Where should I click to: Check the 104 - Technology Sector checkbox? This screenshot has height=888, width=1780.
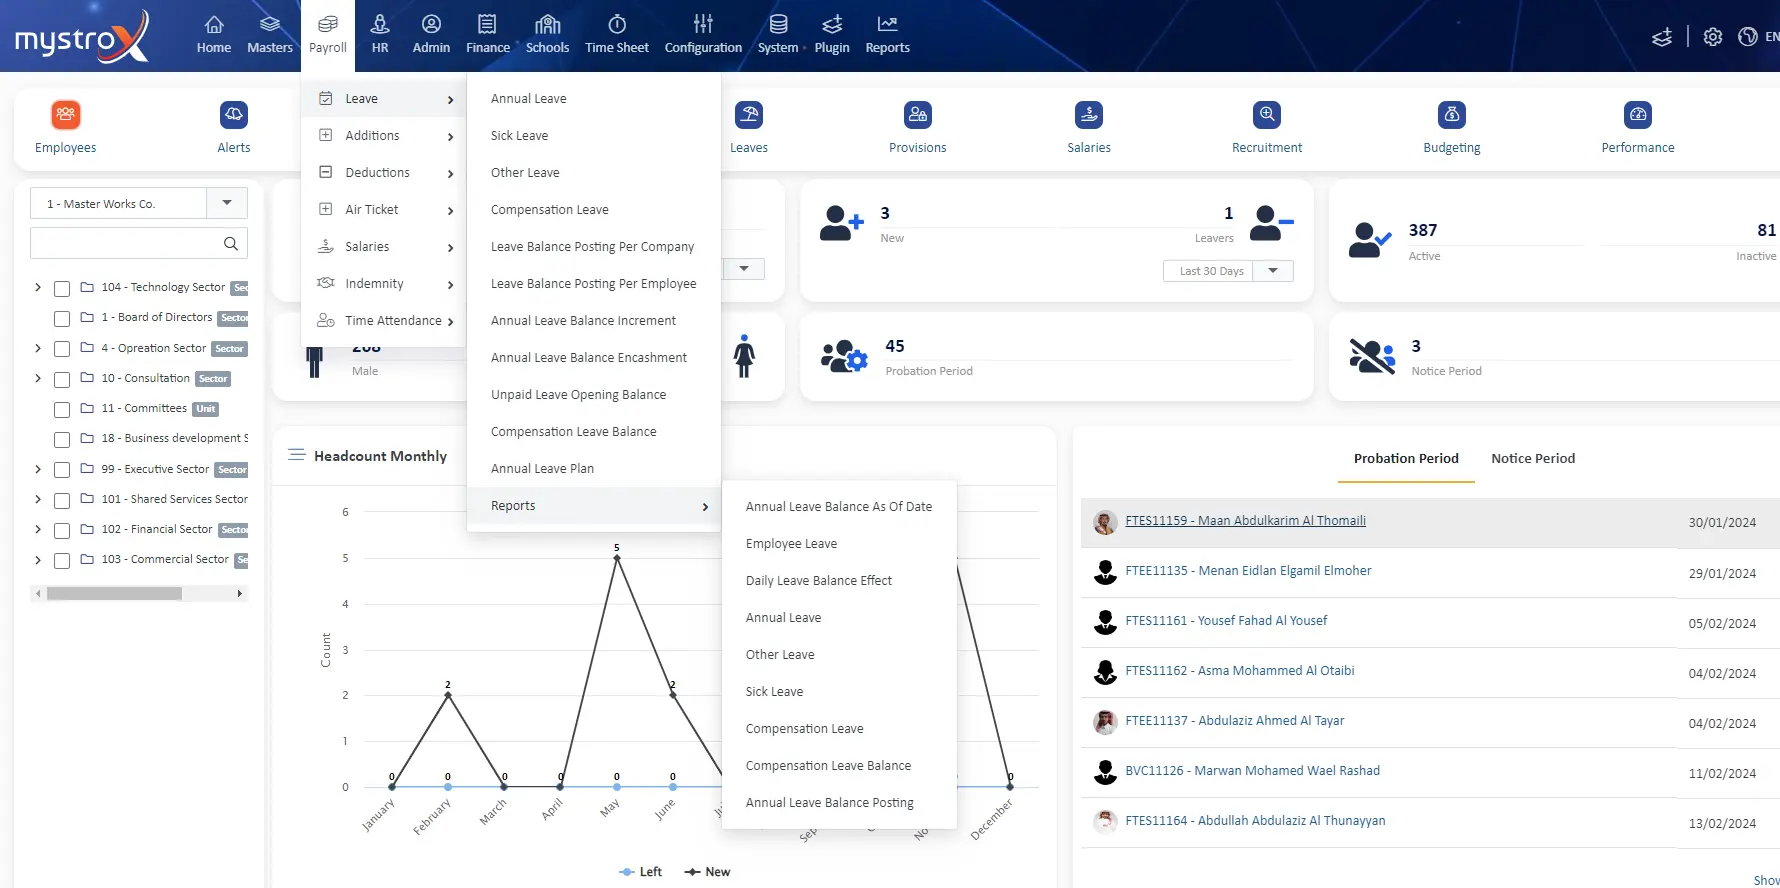click(x=62, y=288)
